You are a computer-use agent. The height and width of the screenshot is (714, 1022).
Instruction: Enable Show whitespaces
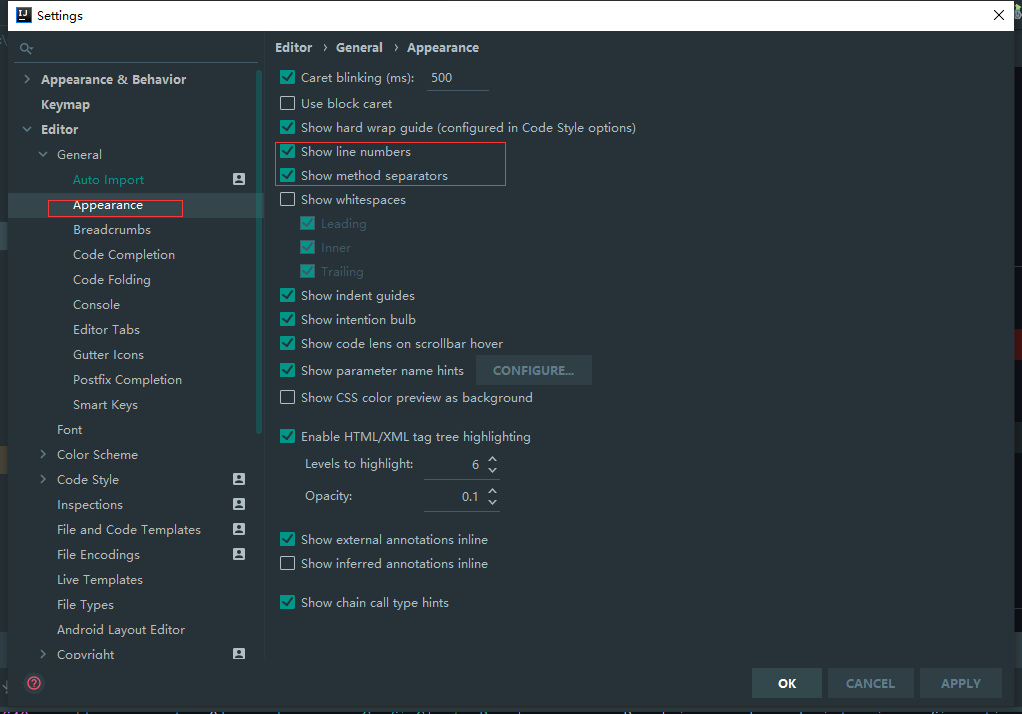pyautogui.click(x=287, y=200)
